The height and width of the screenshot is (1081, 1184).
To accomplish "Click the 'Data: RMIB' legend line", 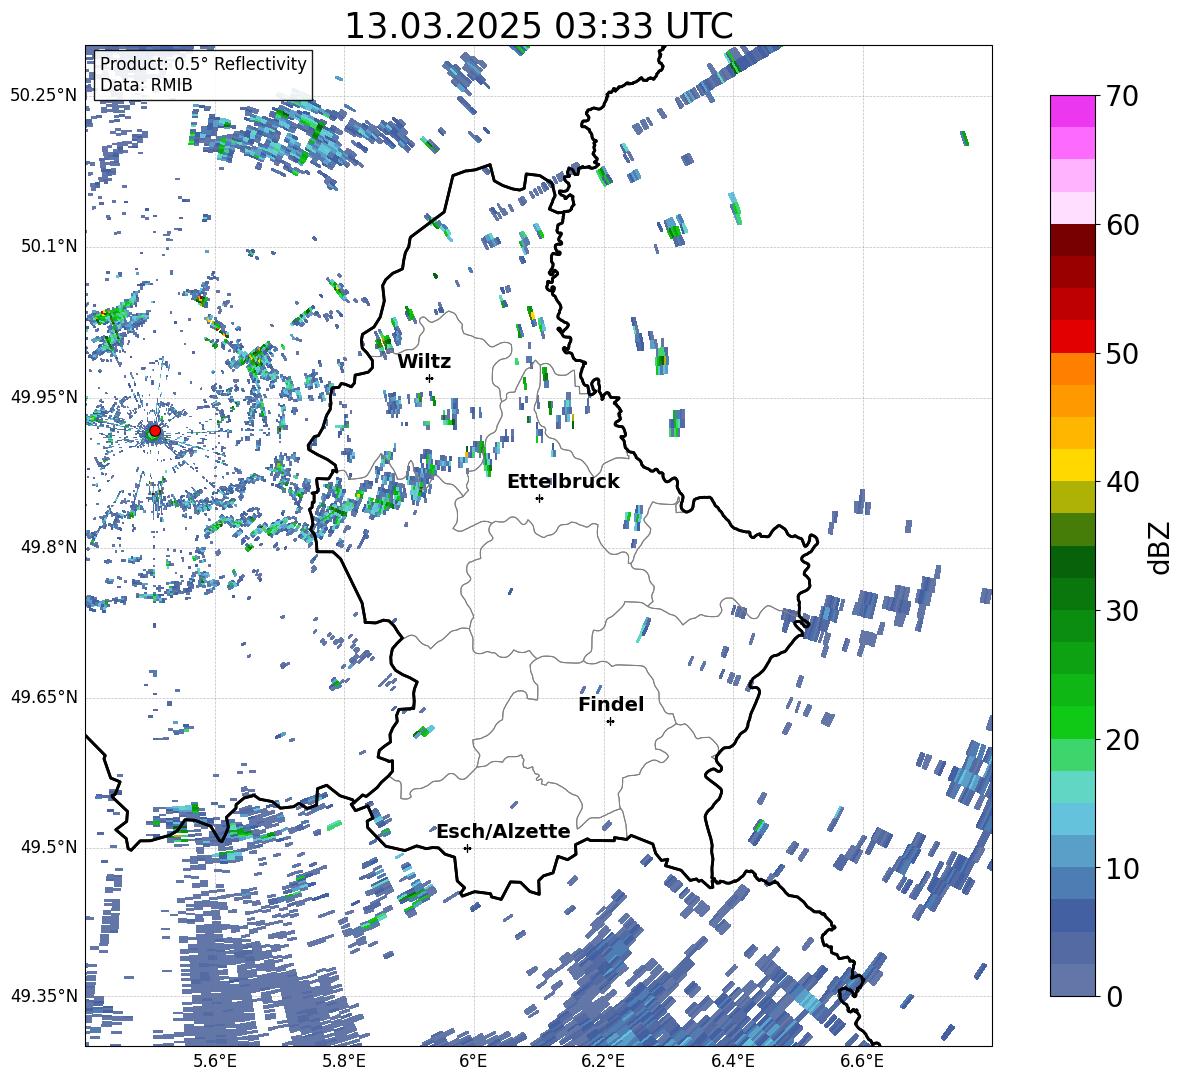I will tap(146, 85).
